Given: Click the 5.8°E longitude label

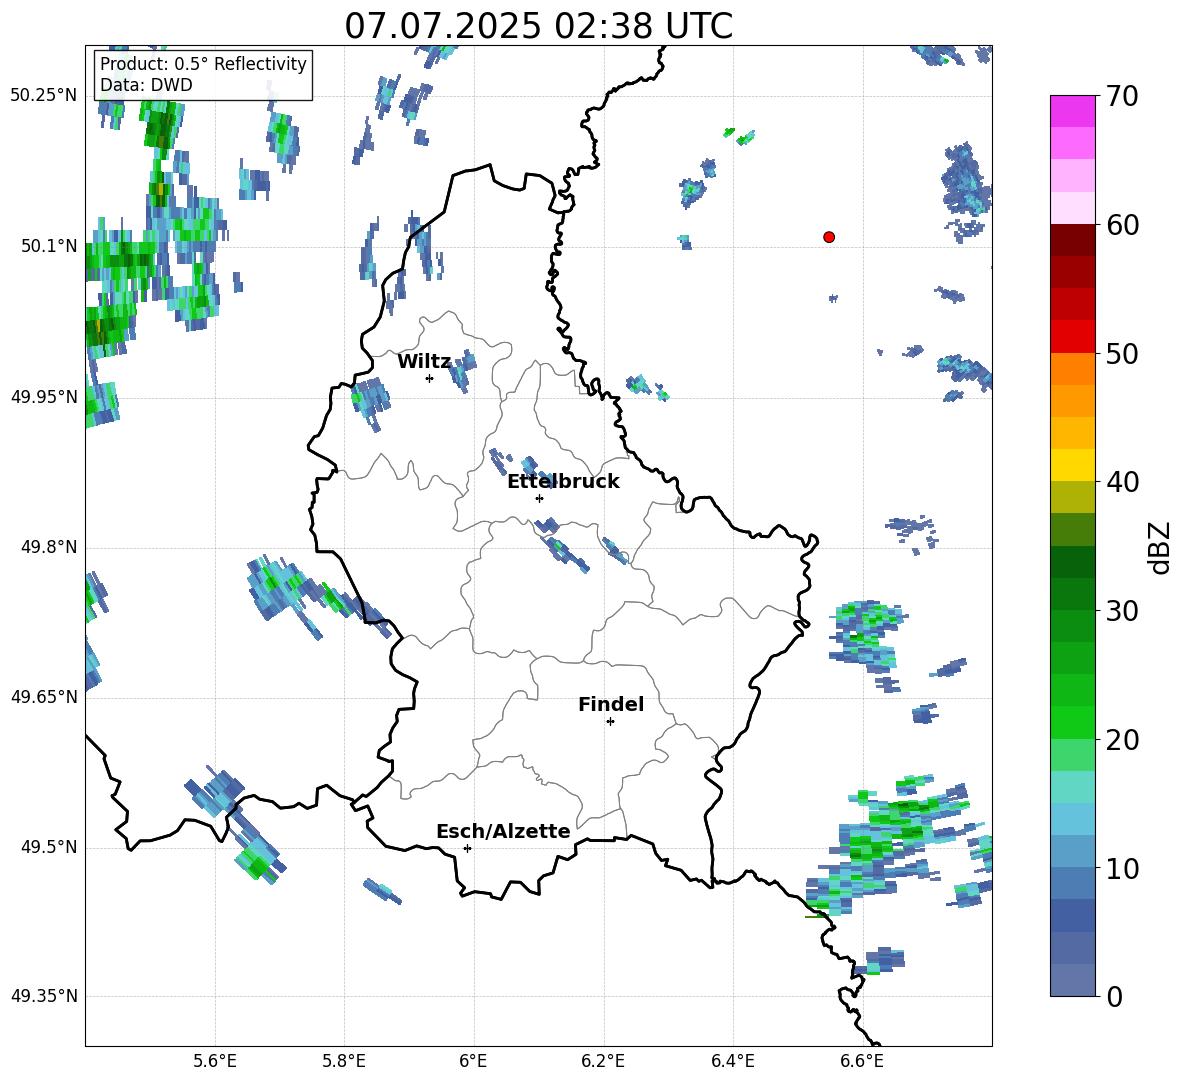Looking at the screenshot, I should (344, 1062).
